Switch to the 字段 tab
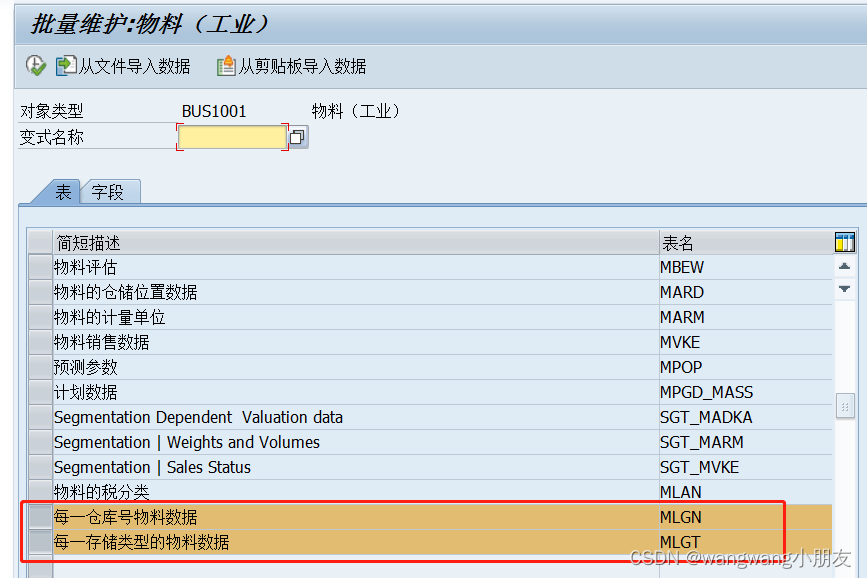Screen dimensions: 867x578 tap(108, 192)
